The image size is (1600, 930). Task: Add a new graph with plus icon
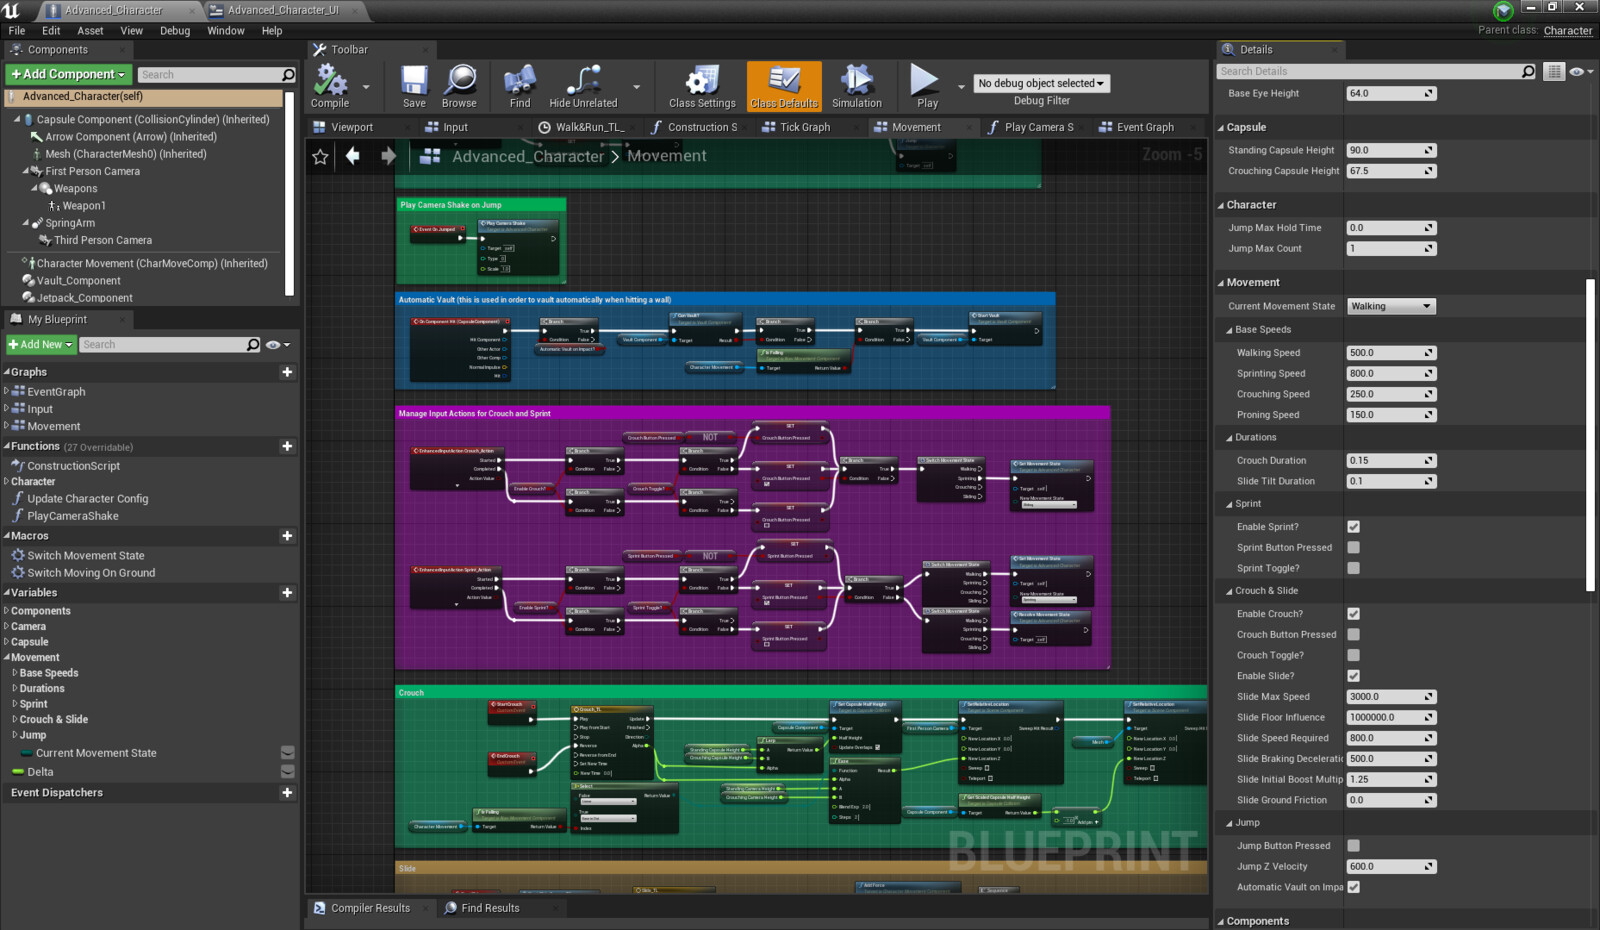pyautogui.click(x=287, y=372)
